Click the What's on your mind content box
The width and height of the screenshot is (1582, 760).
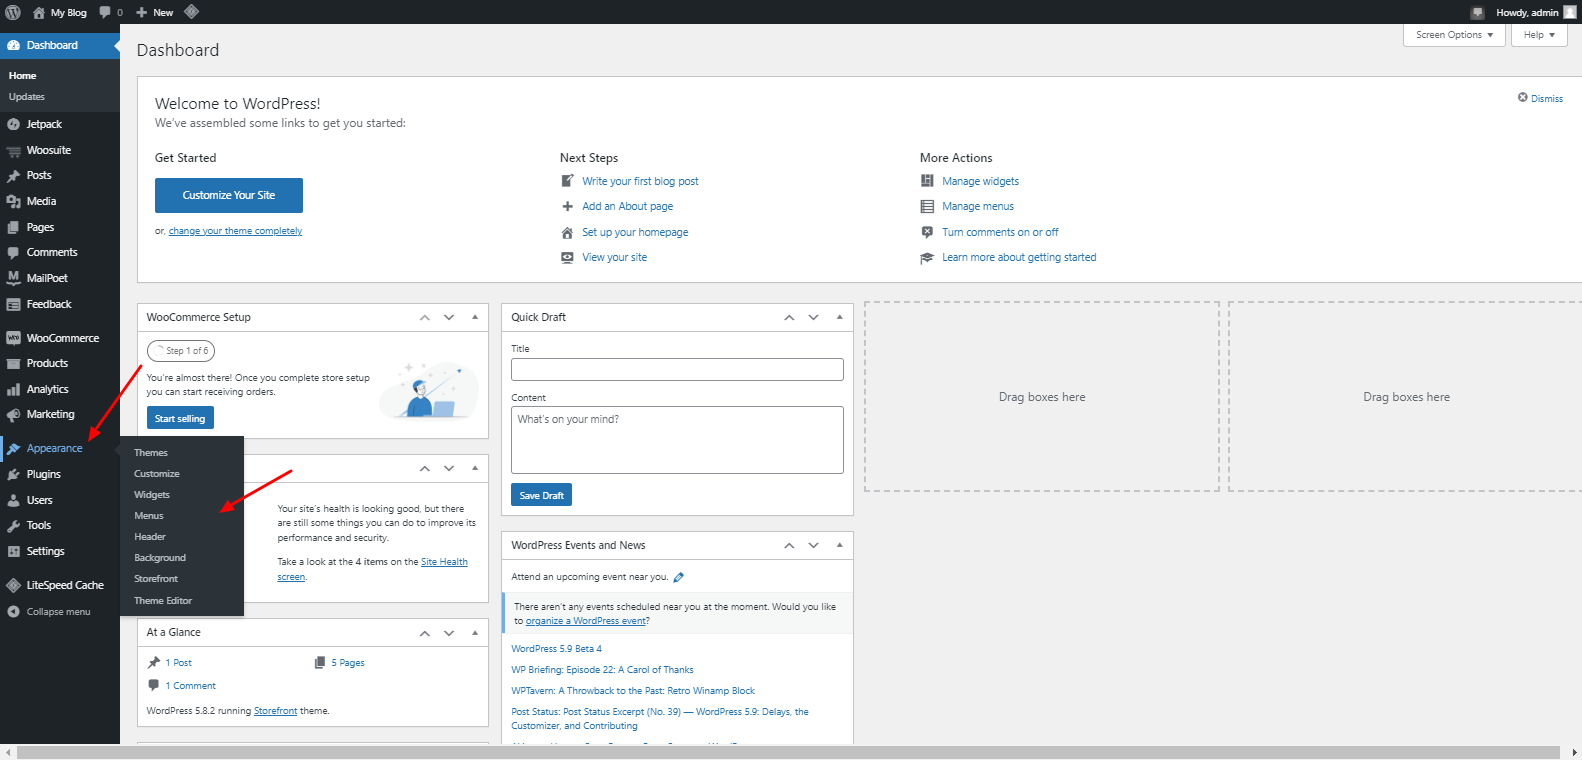(x=677, y=440)
